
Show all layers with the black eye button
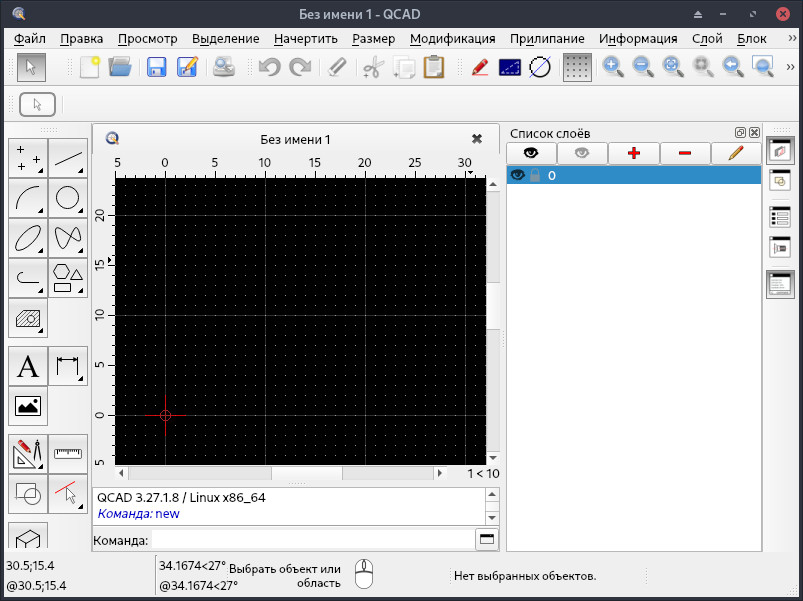pyautogui.click(x=531, y=153)
